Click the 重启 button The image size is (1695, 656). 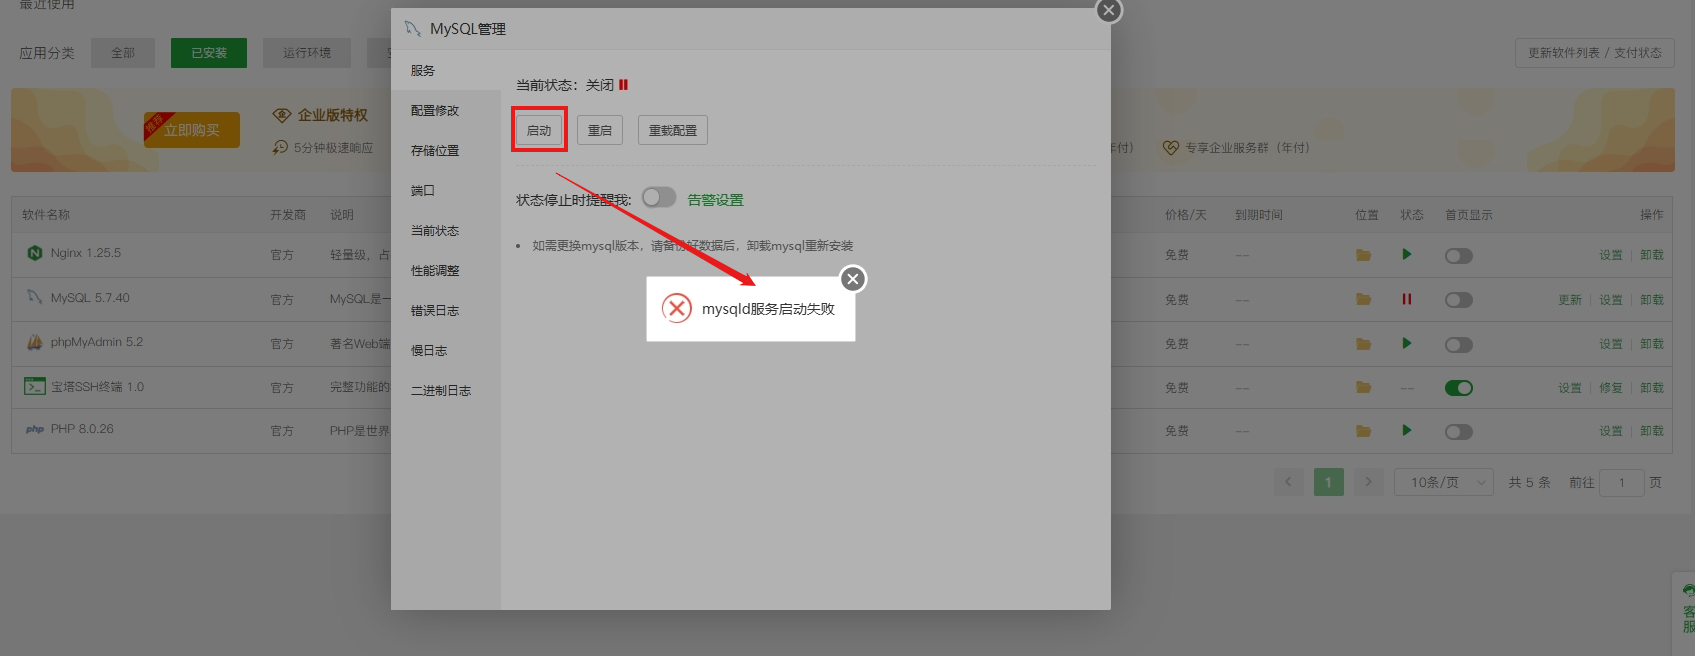pos(600,130)
